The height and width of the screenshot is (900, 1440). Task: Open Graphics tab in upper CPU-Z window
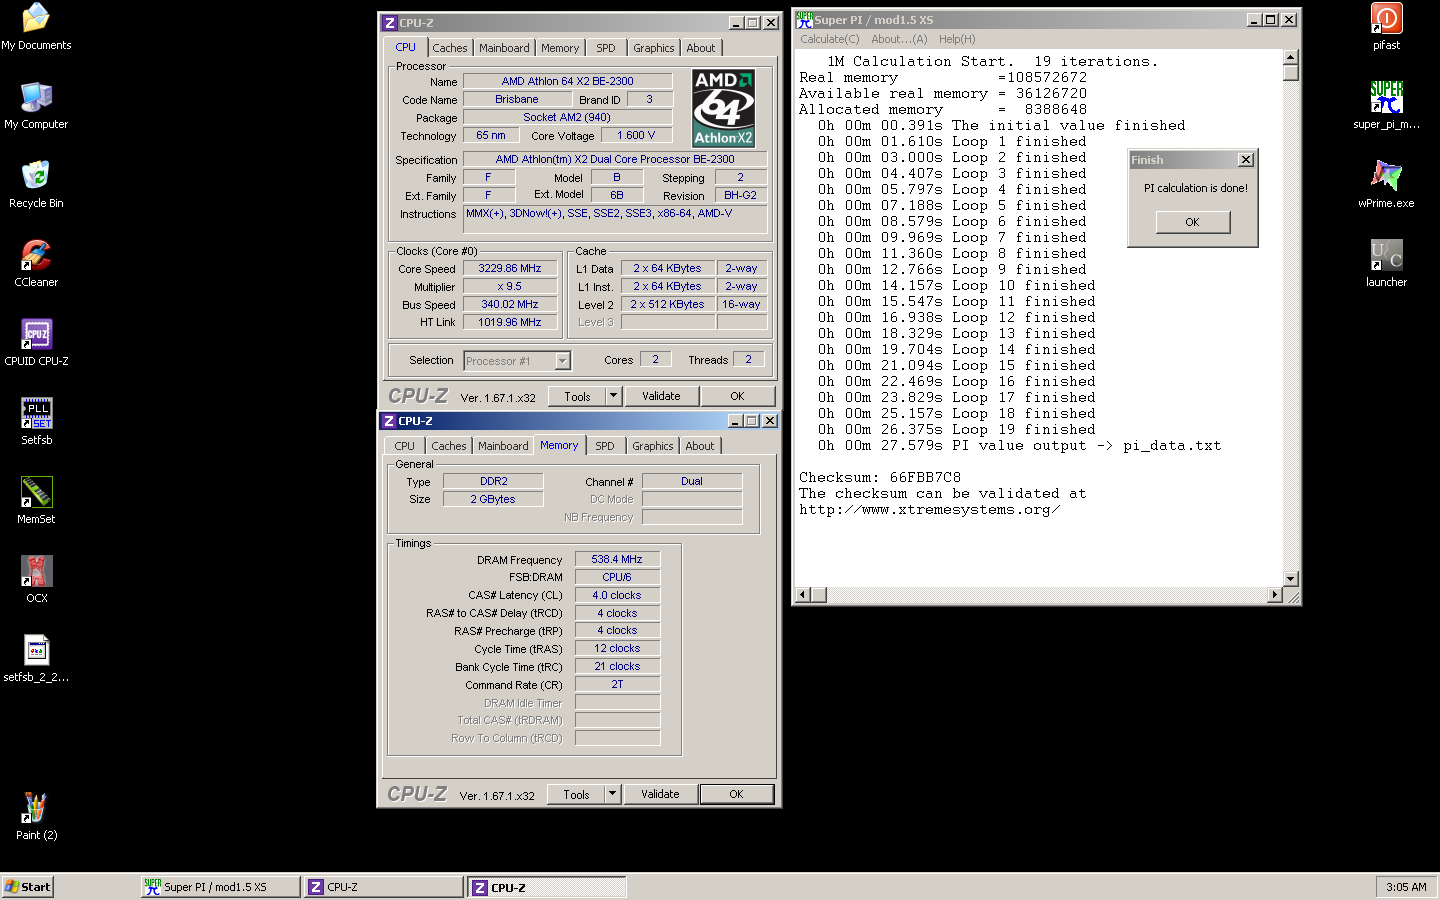coord(654,48)
